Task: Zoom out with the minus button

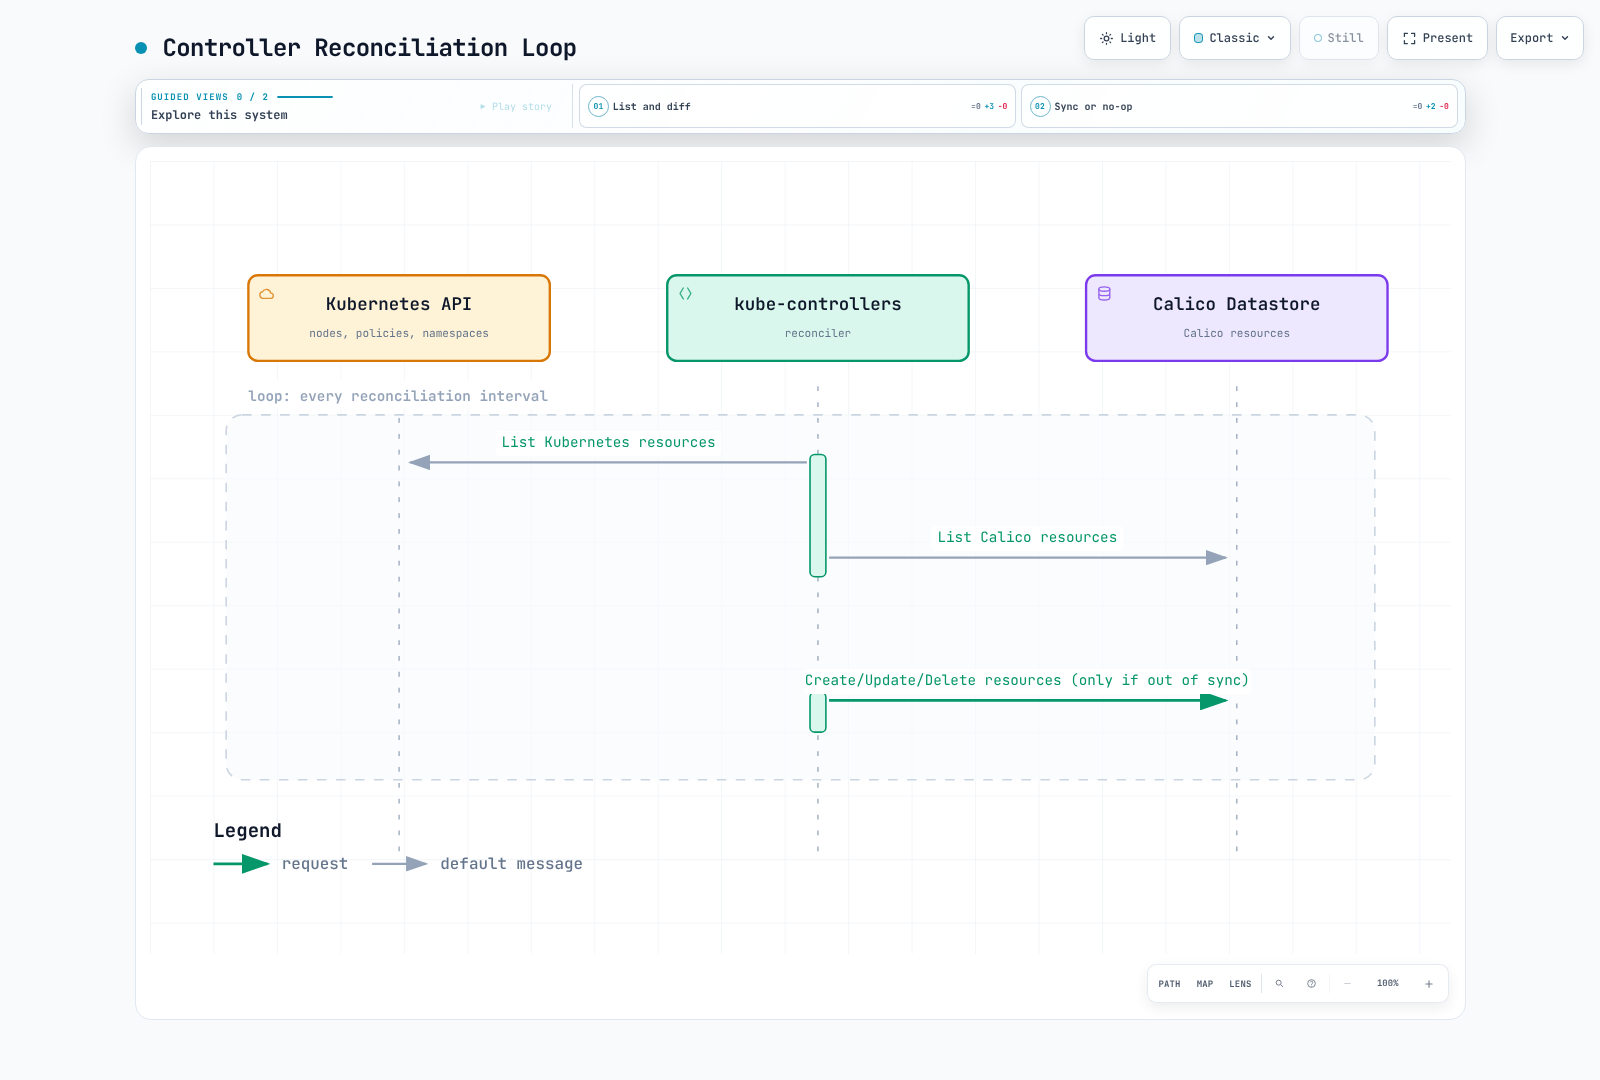Action: [x=1347, y=984]
